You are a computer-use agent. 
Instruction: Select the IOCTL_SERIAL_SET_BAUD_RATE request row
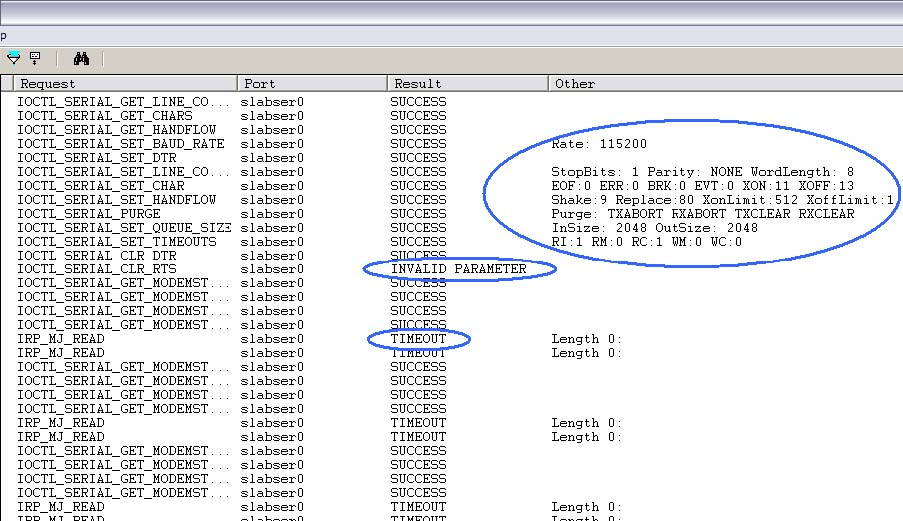pos(120,144)
